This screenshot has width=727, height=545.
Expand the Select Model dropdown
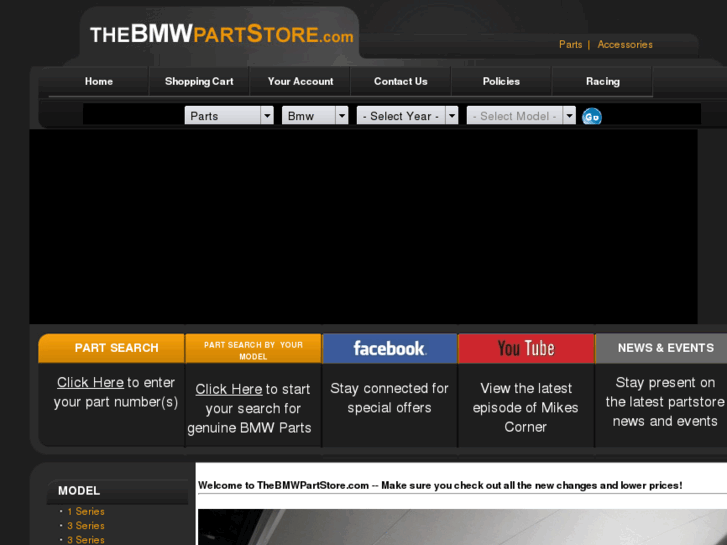pyautogui.click(x=521, y=115)
